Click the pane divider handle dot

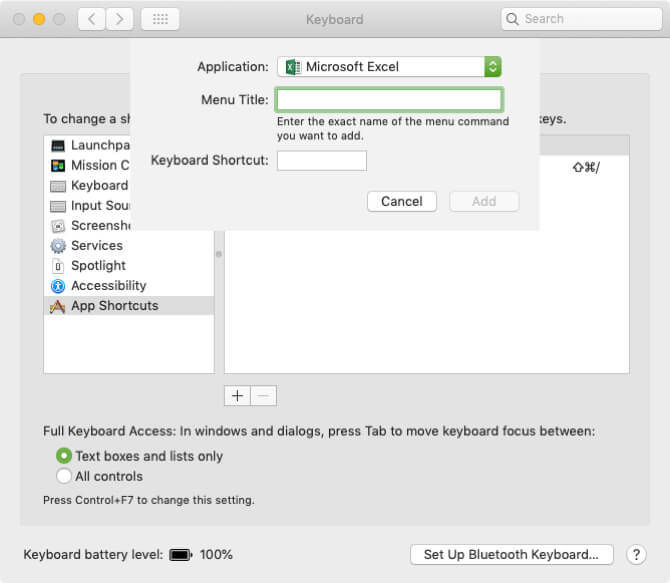click(219, 254)
